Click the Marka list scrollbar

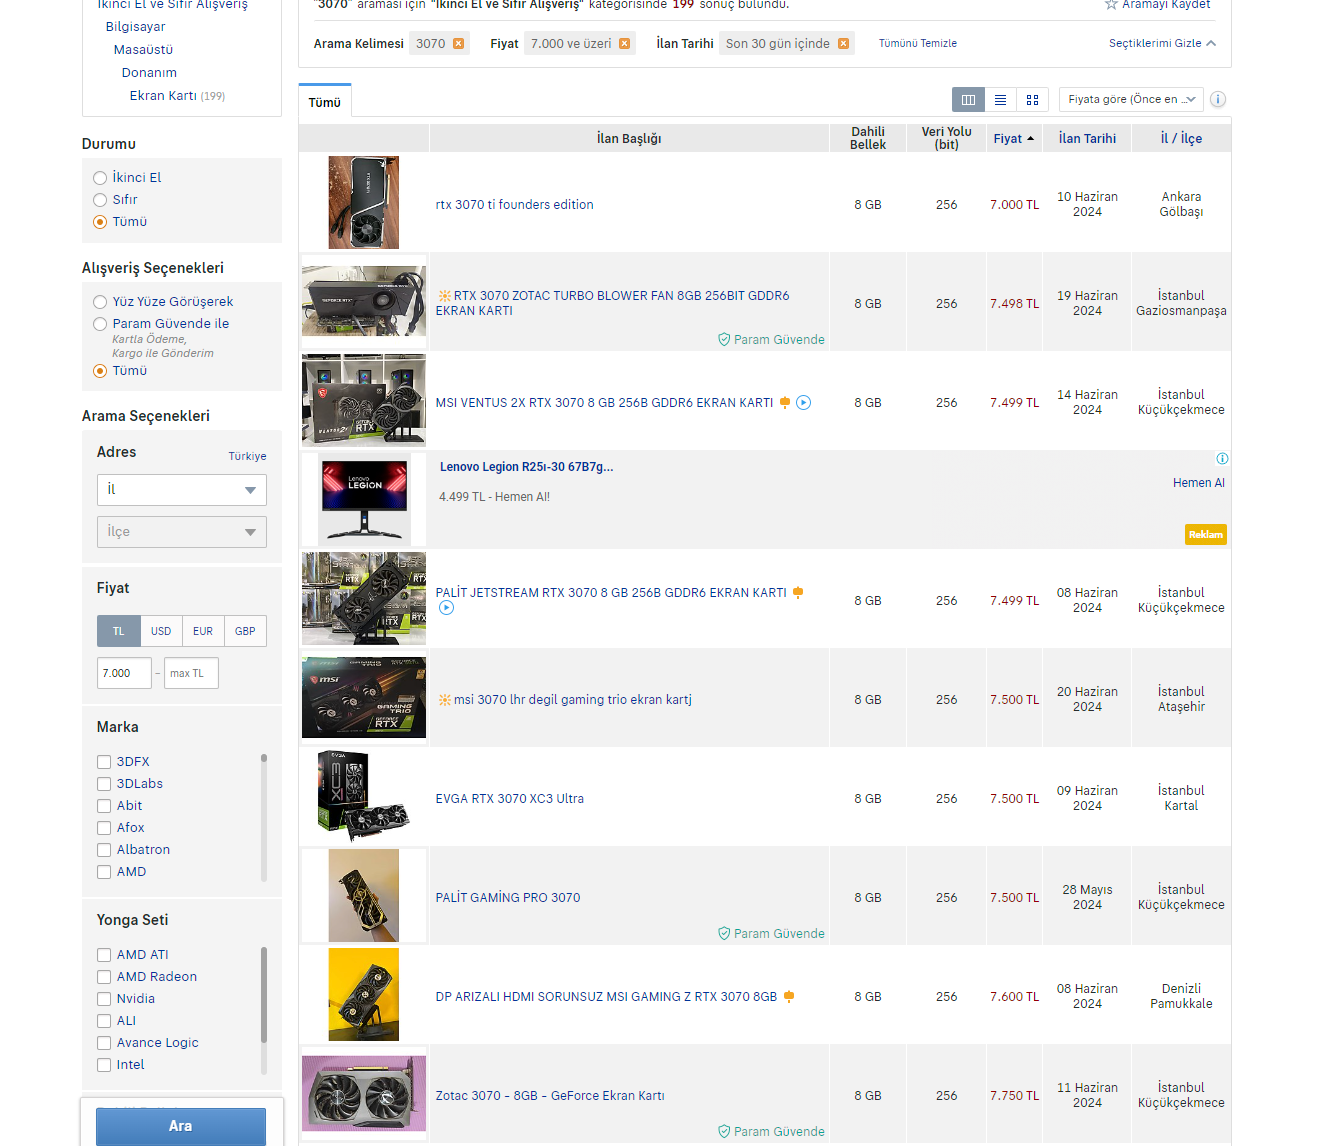point(264,818)
